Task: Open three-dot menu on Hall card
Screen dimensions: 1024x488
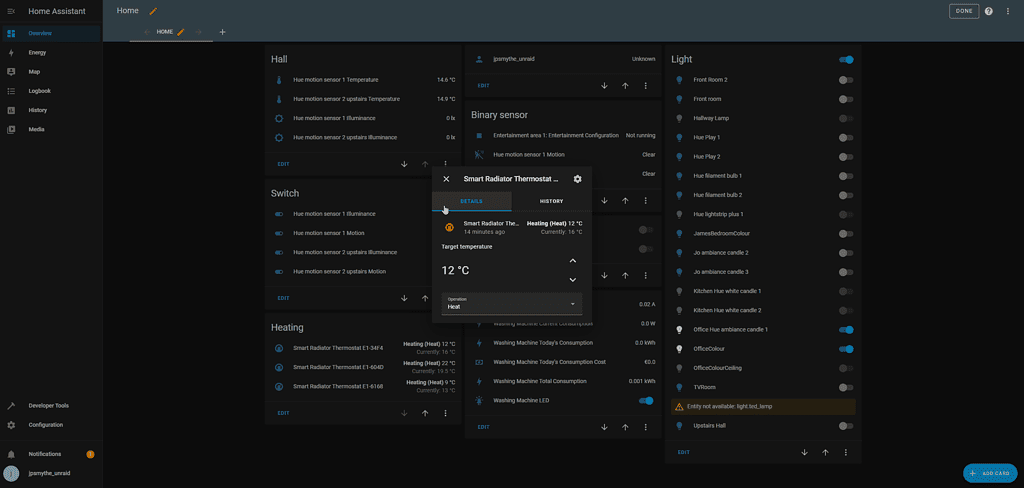Action: pyautogui.click(x=446, y=163)
